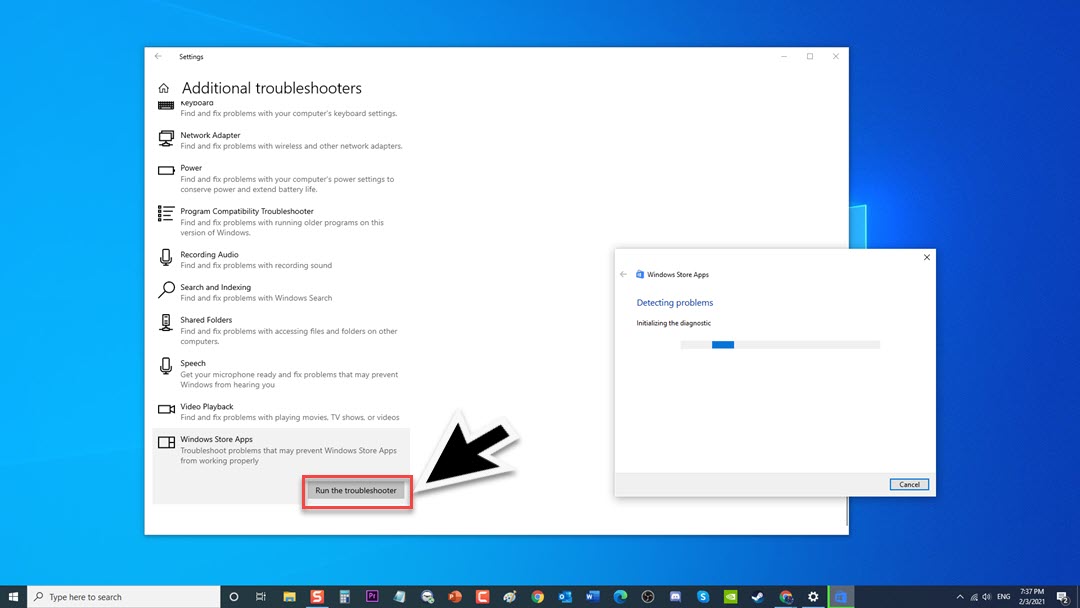Open NVIDIA app from the taskbar
Screen dimensions: 1080x608
tap(730, 597)
